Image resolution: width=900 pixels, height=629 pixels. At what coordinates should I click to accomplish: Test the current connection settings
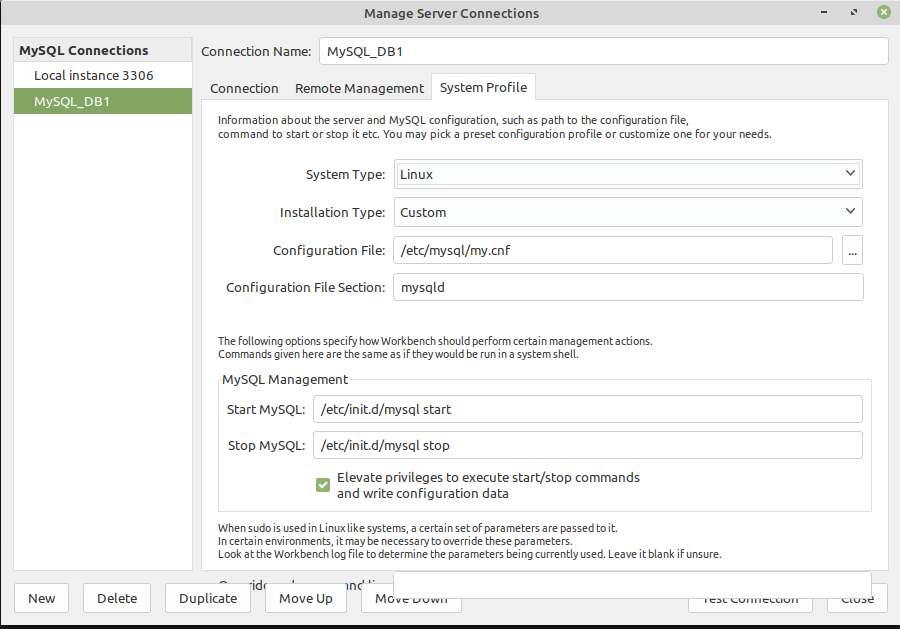[750, 597]
